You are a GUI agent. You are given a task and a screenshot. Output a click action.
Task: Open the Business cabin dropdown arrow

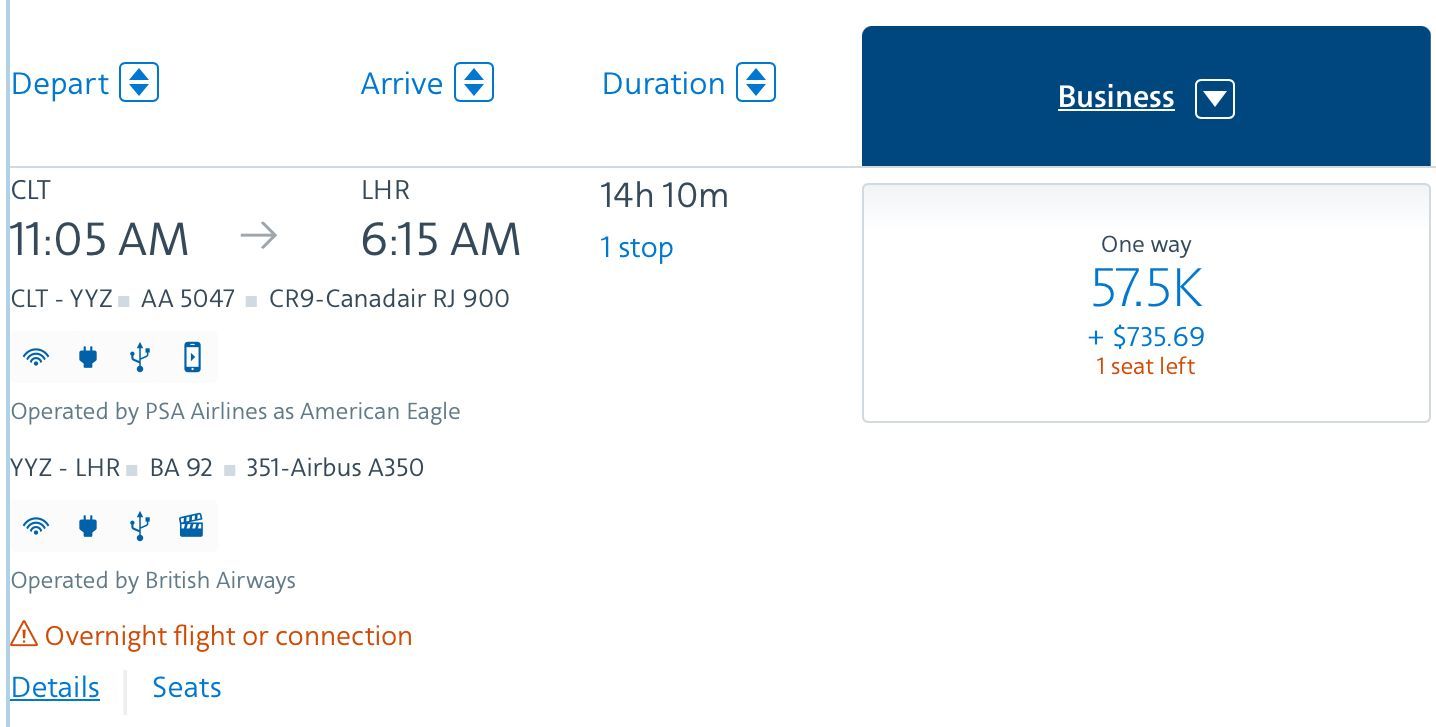pyautogui.click(x=1215, y=98)
